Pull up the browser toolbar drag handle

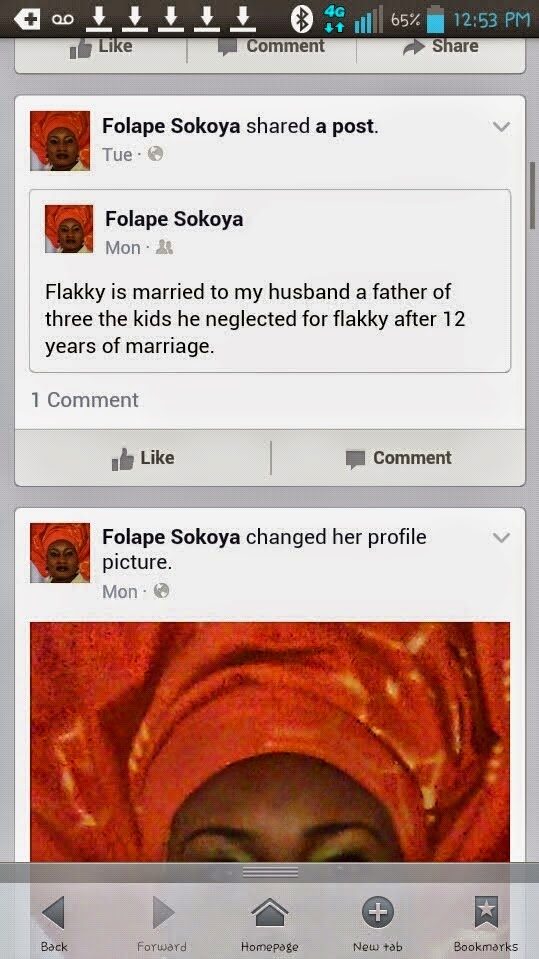click(270, 872)
